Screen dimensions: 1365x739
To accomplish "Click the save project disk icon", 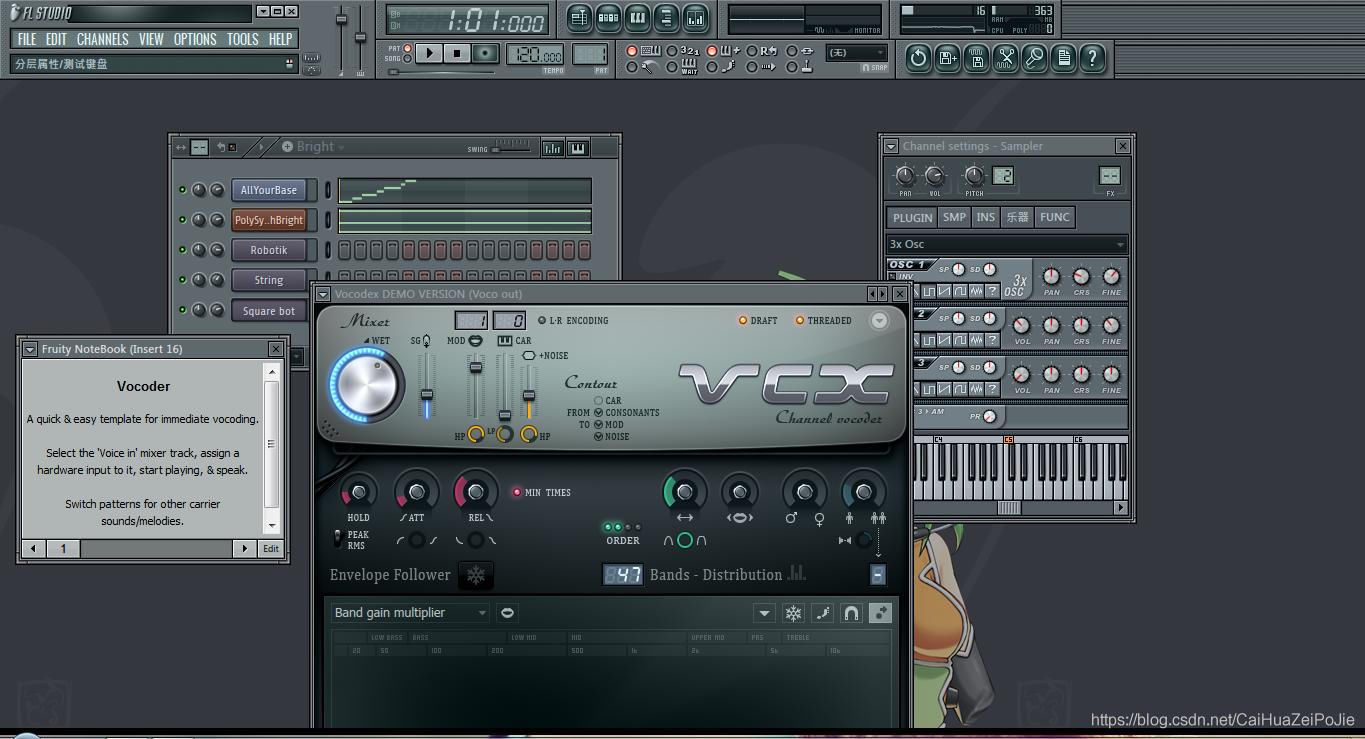I will [977, 58].
